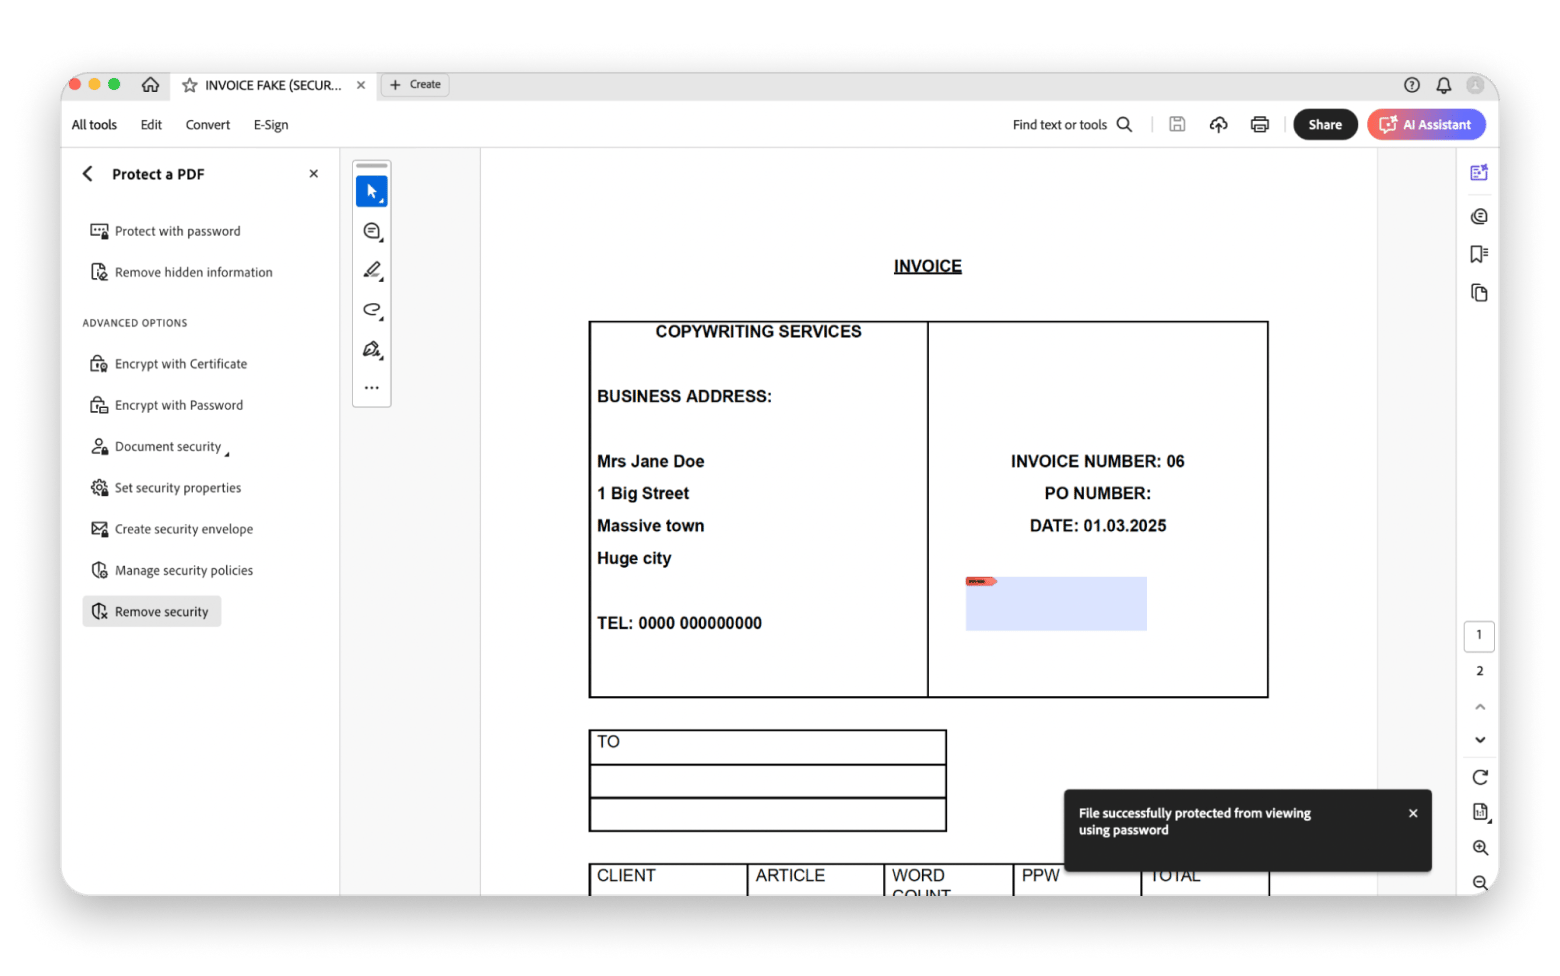Image resolution: width=1560 pixels, height=976 pixels.
Task: Print the document using the printer icon
Action: coord(1259,125)
